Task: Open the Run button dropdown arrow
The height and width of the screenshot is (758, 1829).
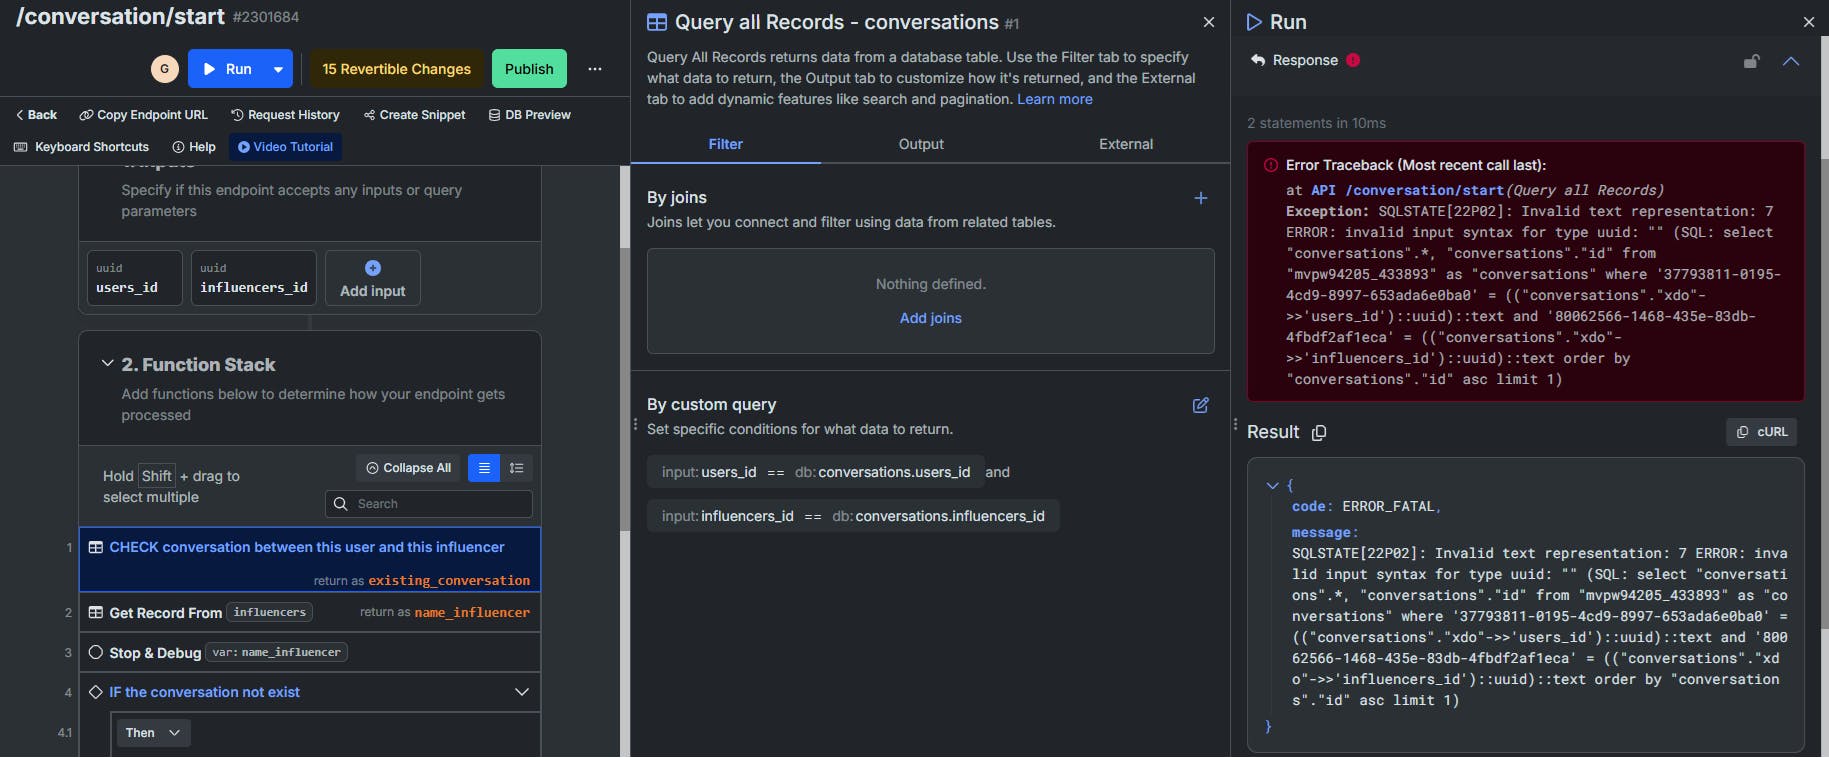Action: pyautogui.click(x=278, y=69)
